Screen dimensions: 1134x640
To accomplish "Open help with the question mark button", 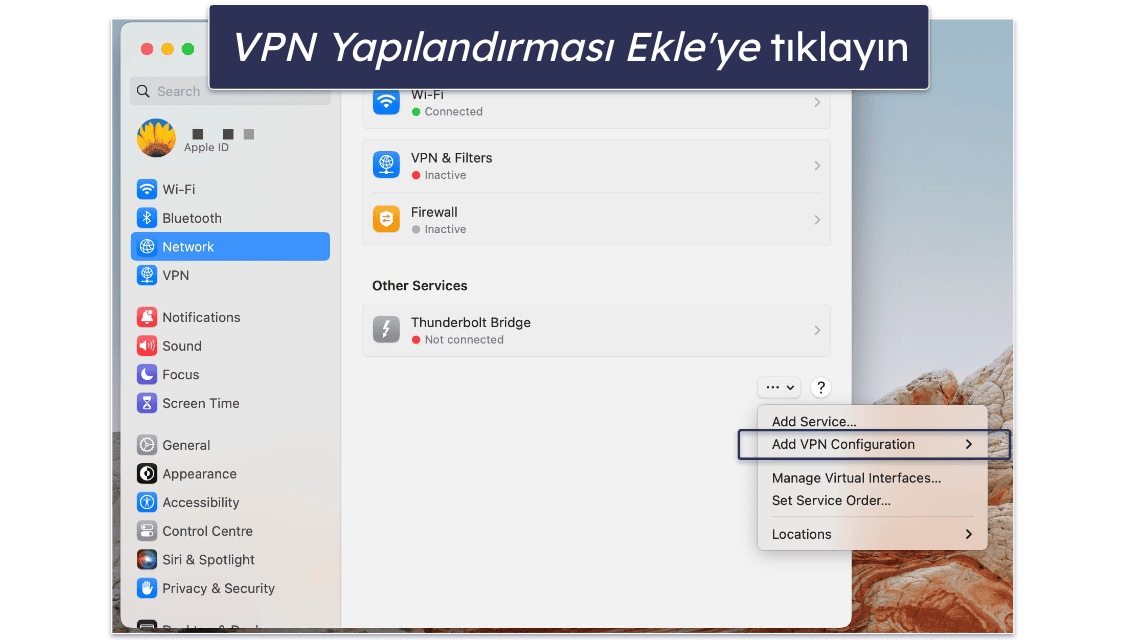I will tap(821, 388).
